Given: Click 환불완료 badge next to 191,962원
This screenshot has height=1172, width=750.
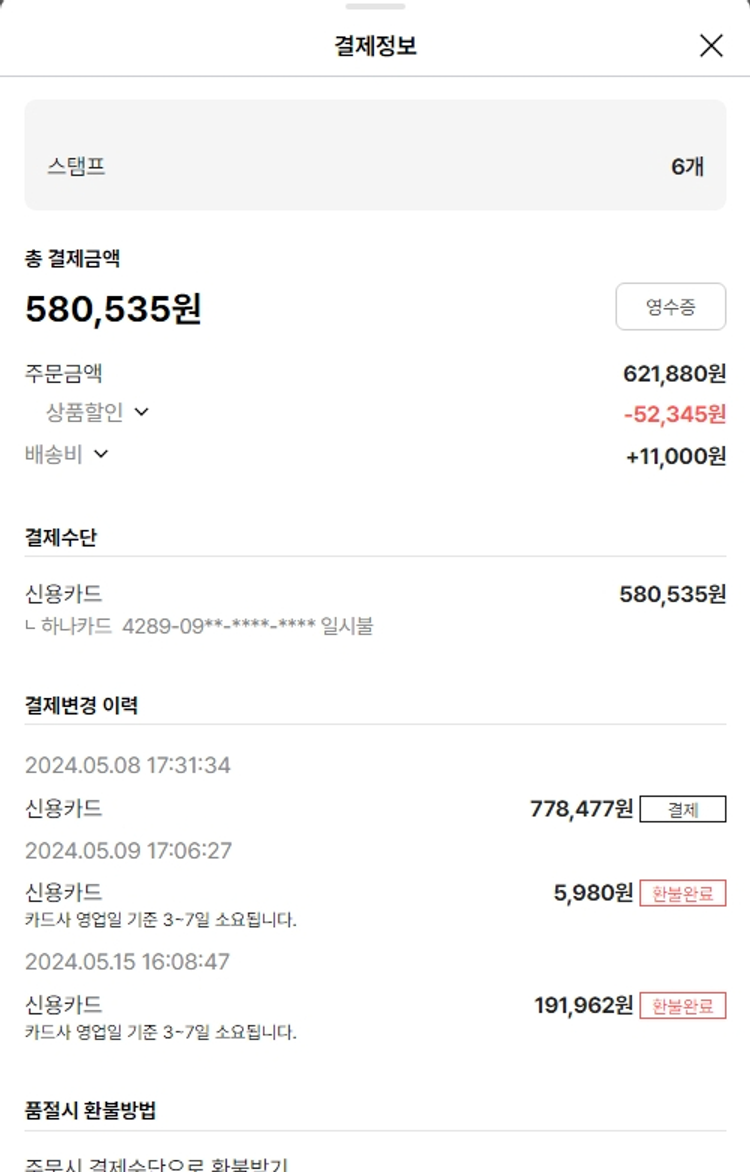Looking at the screenshot, I should [x=683, y=1005].
